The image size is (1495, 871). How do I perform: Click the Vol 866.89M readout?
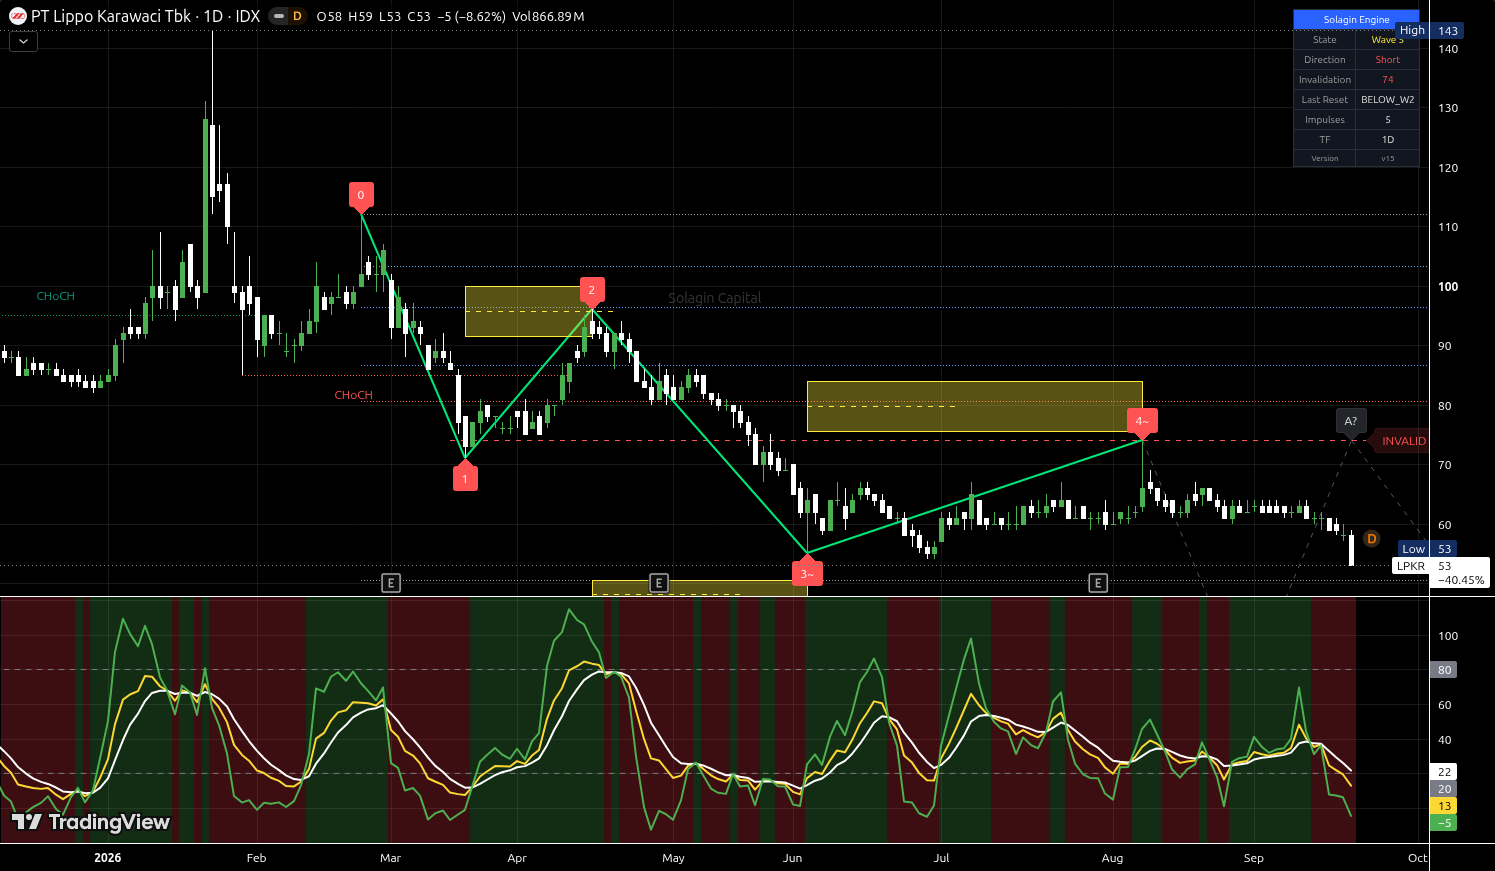click(x=548, y=16)
